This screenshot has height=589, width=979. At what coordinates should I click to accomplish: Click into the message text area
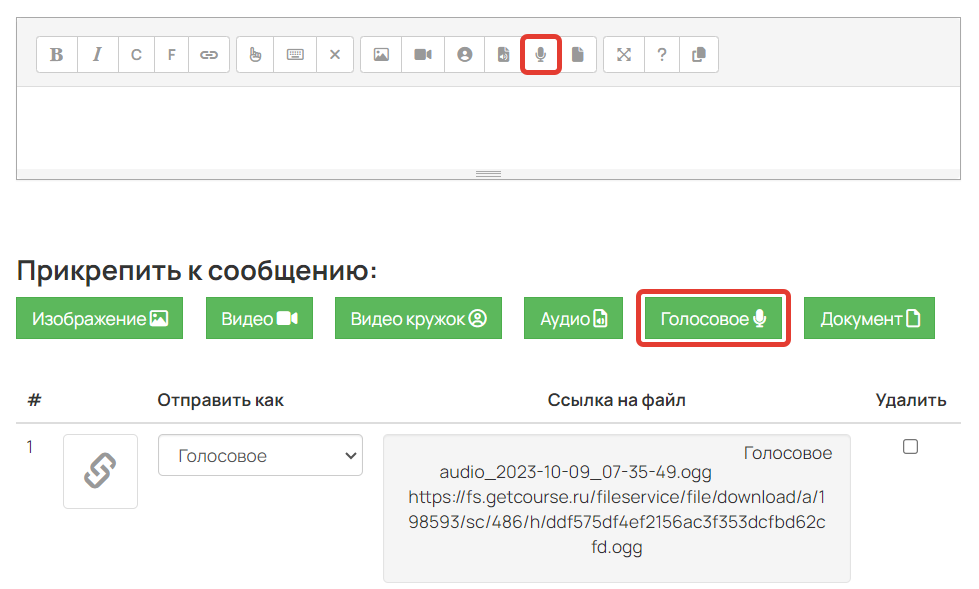tap(488, 127)
